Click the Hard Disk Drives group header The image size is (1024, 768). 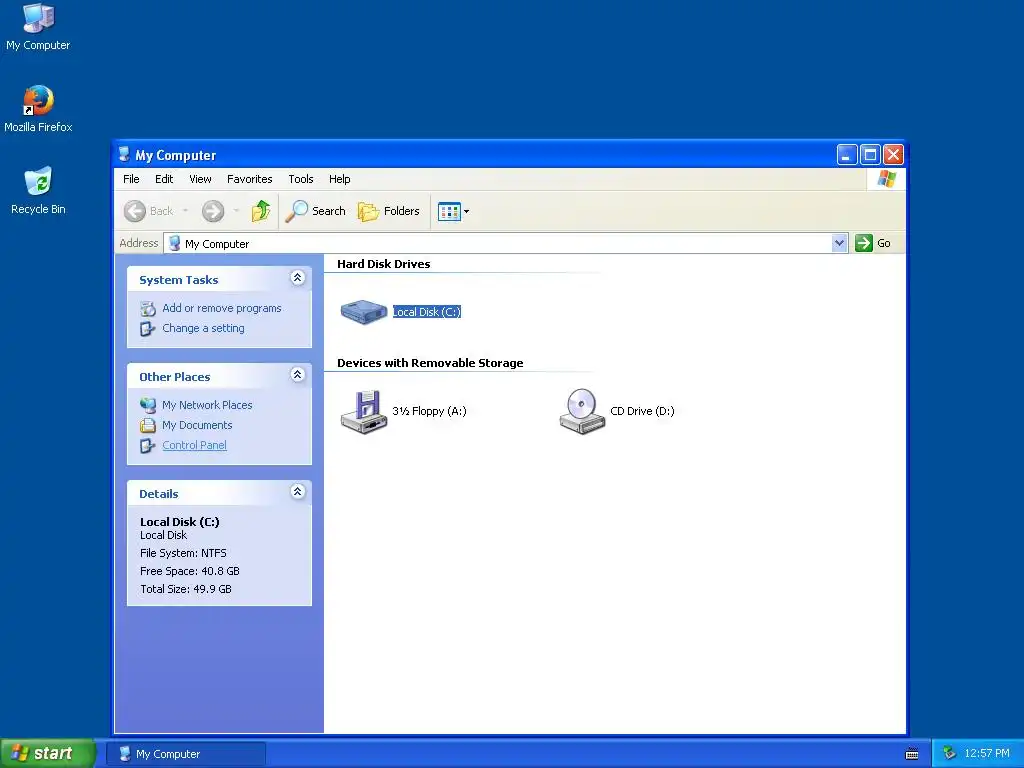tap(383, 264)
